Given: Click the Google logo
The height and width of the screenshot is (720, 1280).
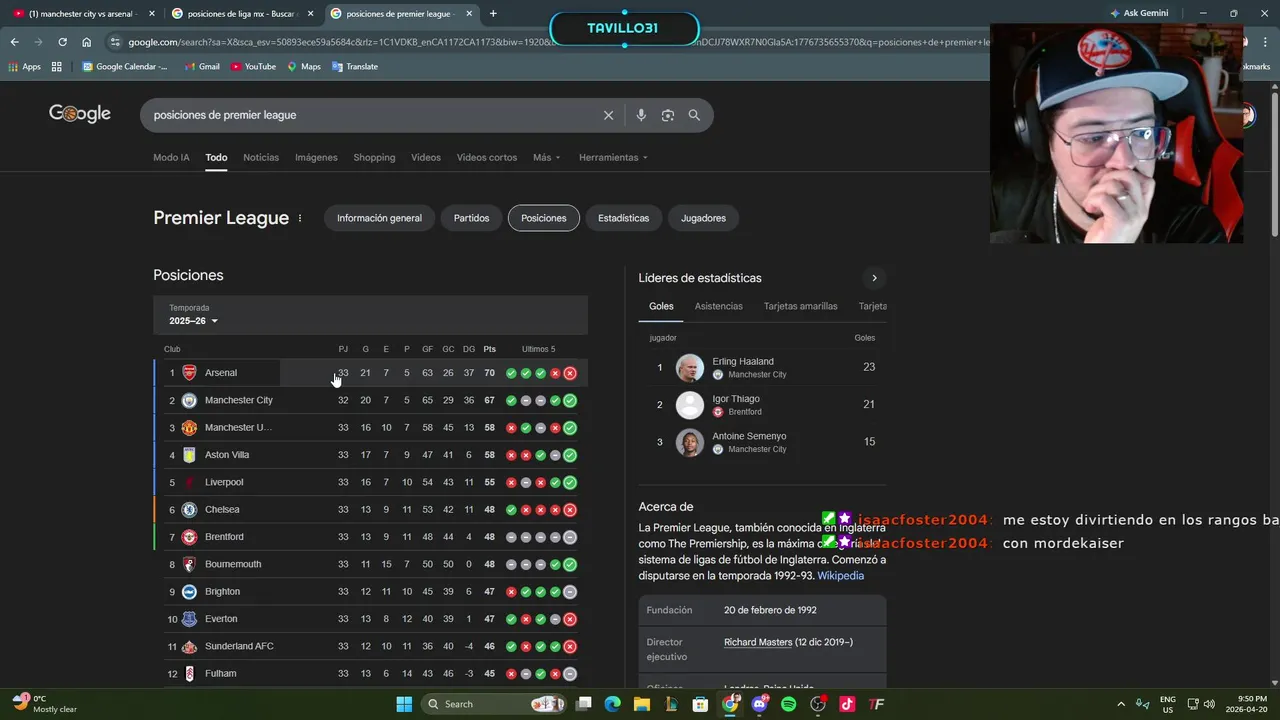Looking at the screenshot, I should click(80, 114).
